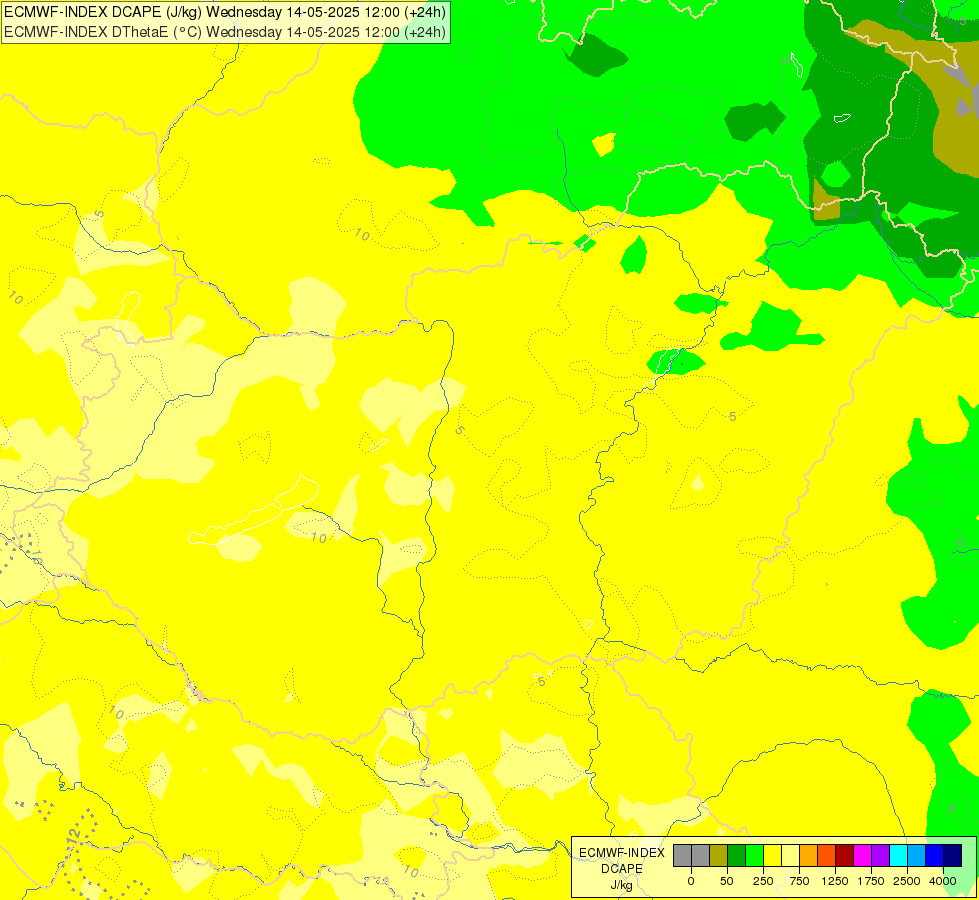Screen dimensions: 979x900
Task: Pick the pale yellow legend swatch
Action: (790, 856)
